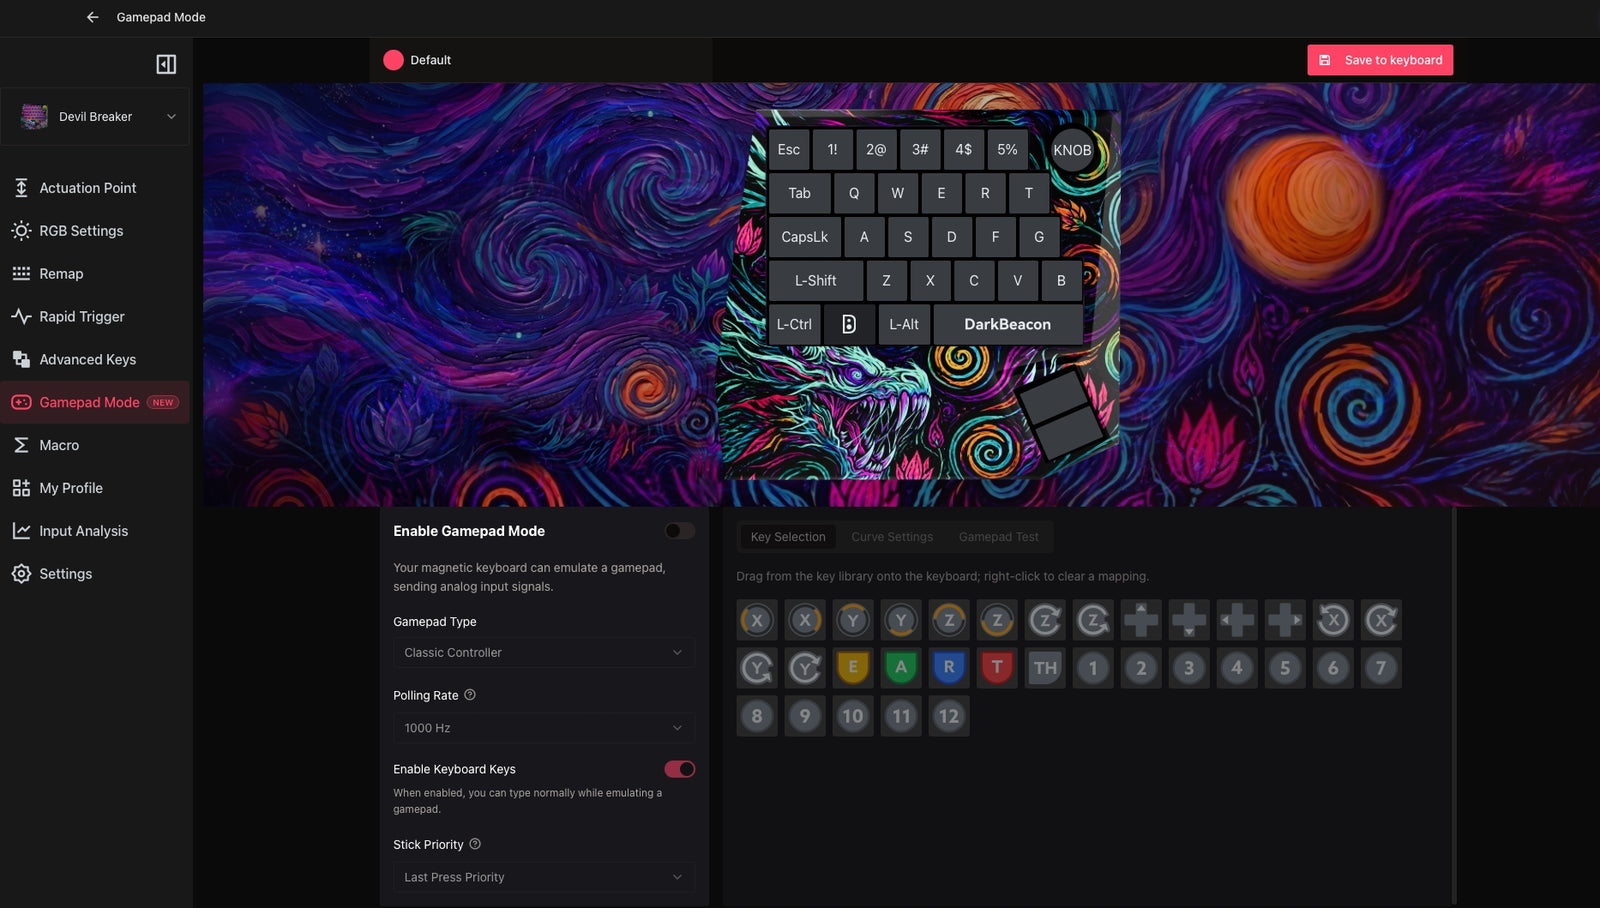Go back using the arrow icon
The height and width of the screenshot is (908, 1600).
(92, 17)
